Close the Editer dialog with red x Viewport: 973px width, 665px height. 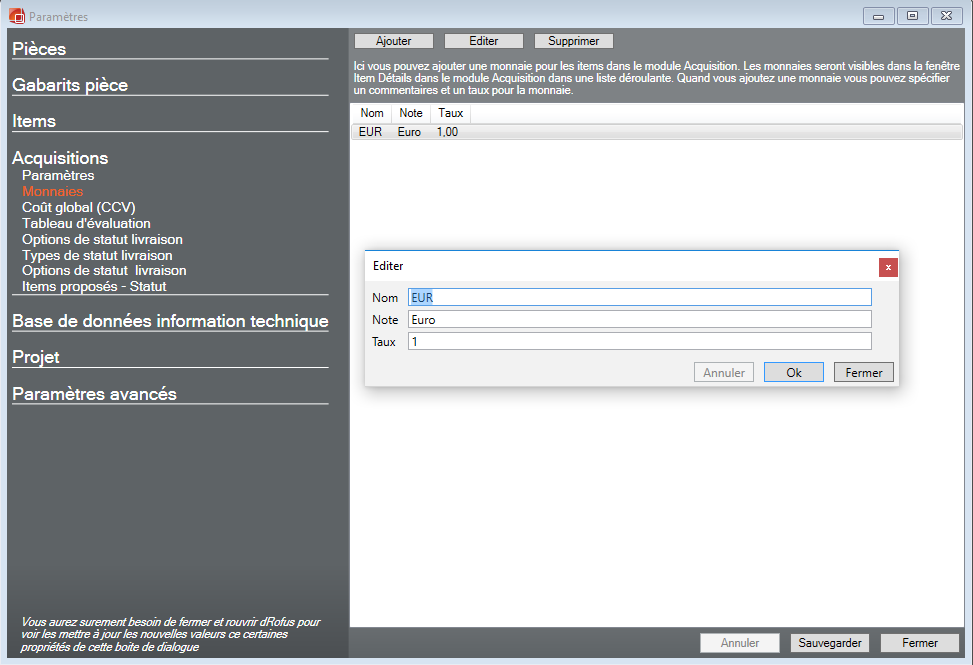(887, 267)
